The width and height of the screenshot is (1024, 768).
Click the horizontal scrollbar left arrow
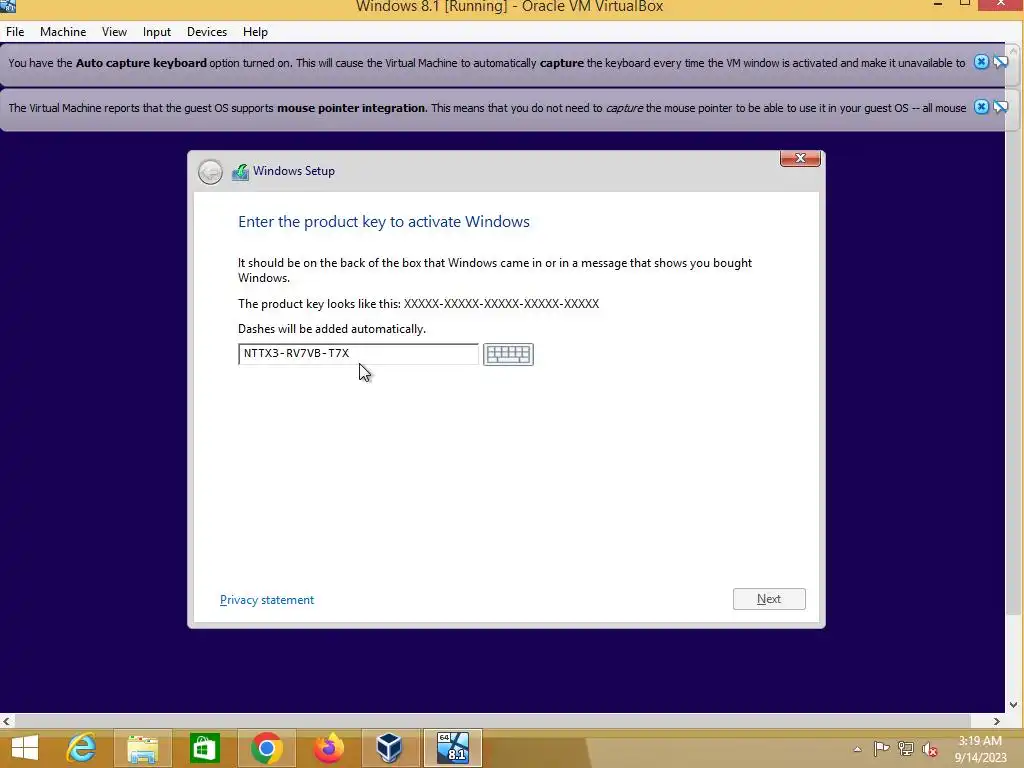tap(7, 721)
